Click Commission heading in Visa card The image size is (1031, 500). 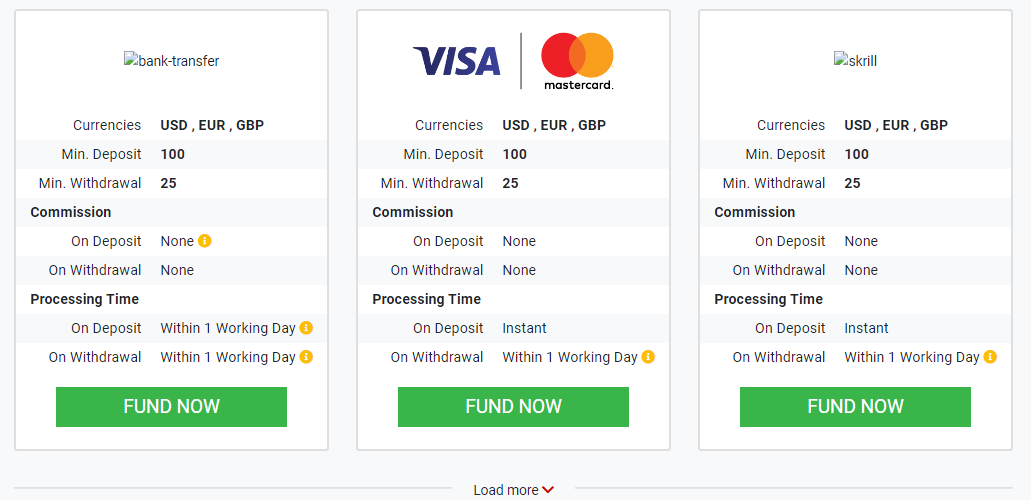tap(413, 212)
